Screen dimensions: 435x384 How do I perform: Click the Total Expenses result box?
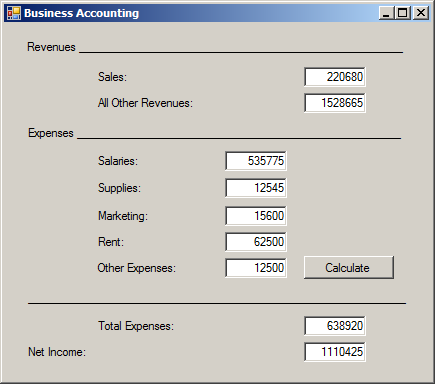pyautogui.click(x=335, y=326)
